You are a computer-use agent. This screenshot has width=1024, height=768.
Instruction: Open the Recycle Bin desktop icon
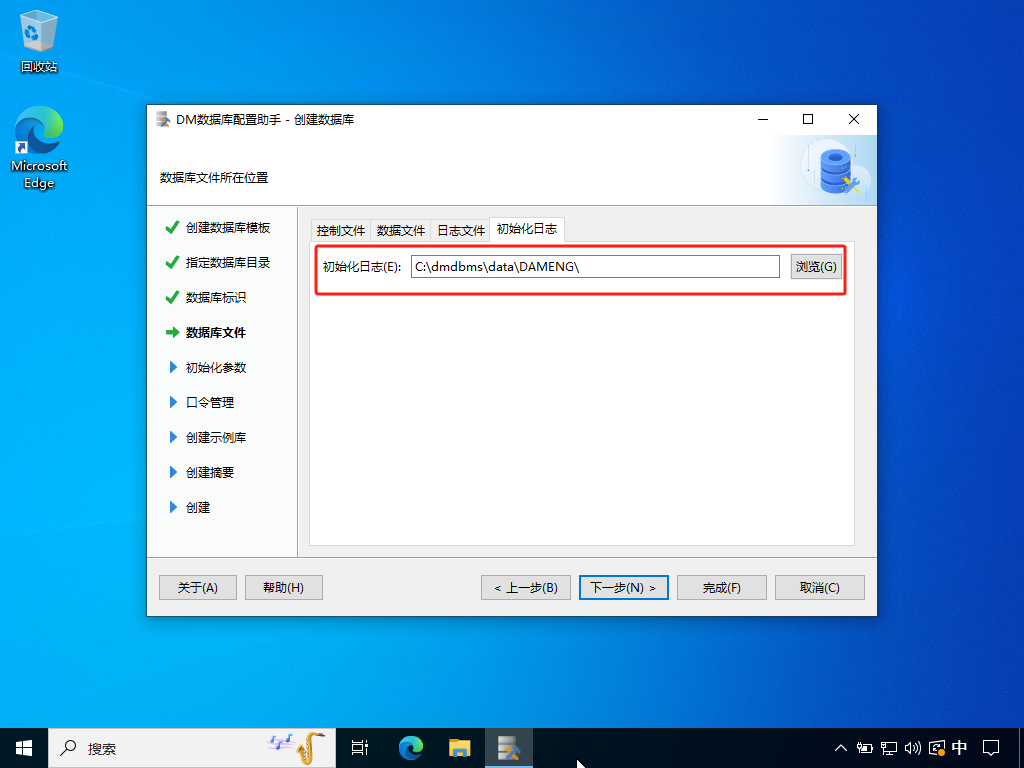[39, 42]
